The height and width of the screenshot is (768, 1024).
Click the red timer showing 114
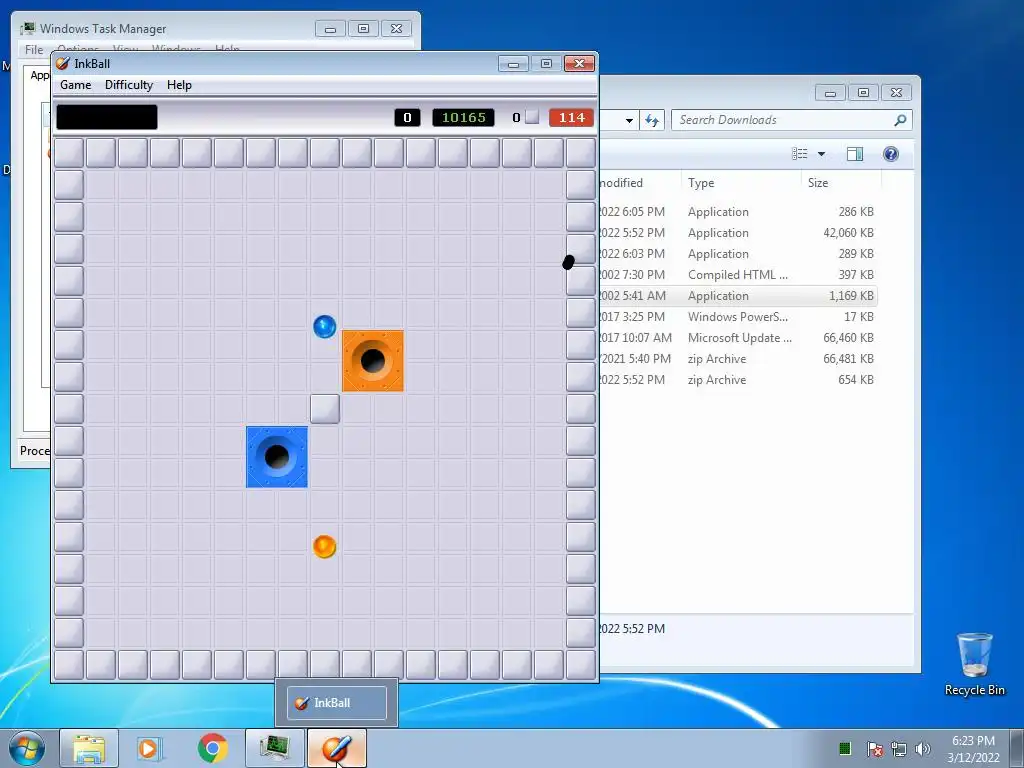[571, 118]
